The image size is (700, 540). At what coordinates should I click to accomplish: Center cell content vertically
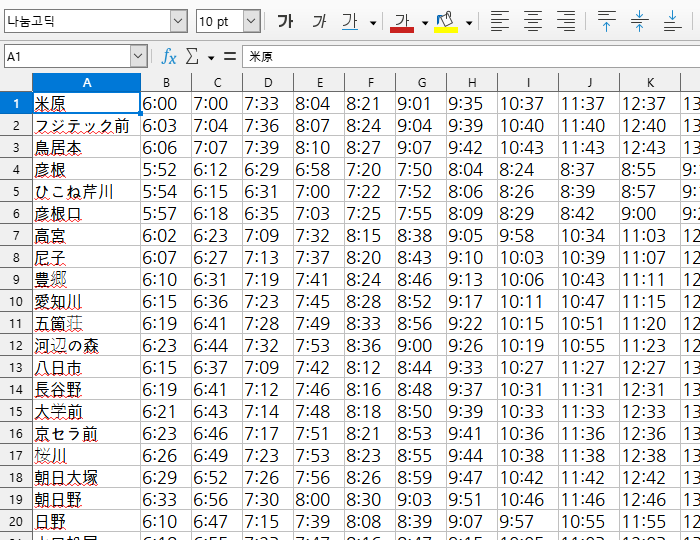[x=639, y=21]
